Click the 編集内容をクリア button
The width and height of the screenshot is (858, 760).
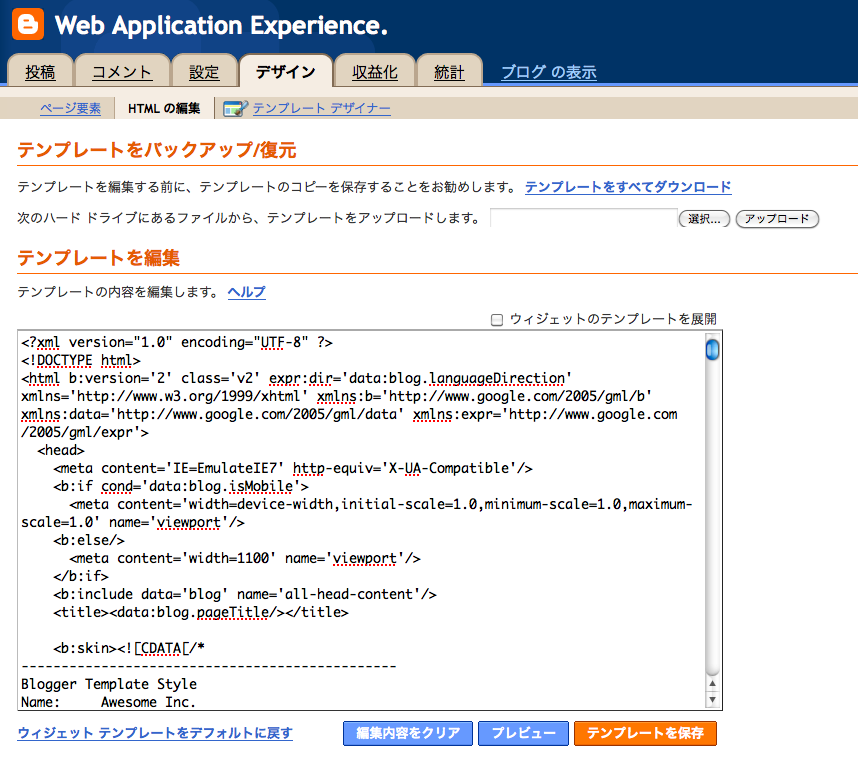[408, 733]
